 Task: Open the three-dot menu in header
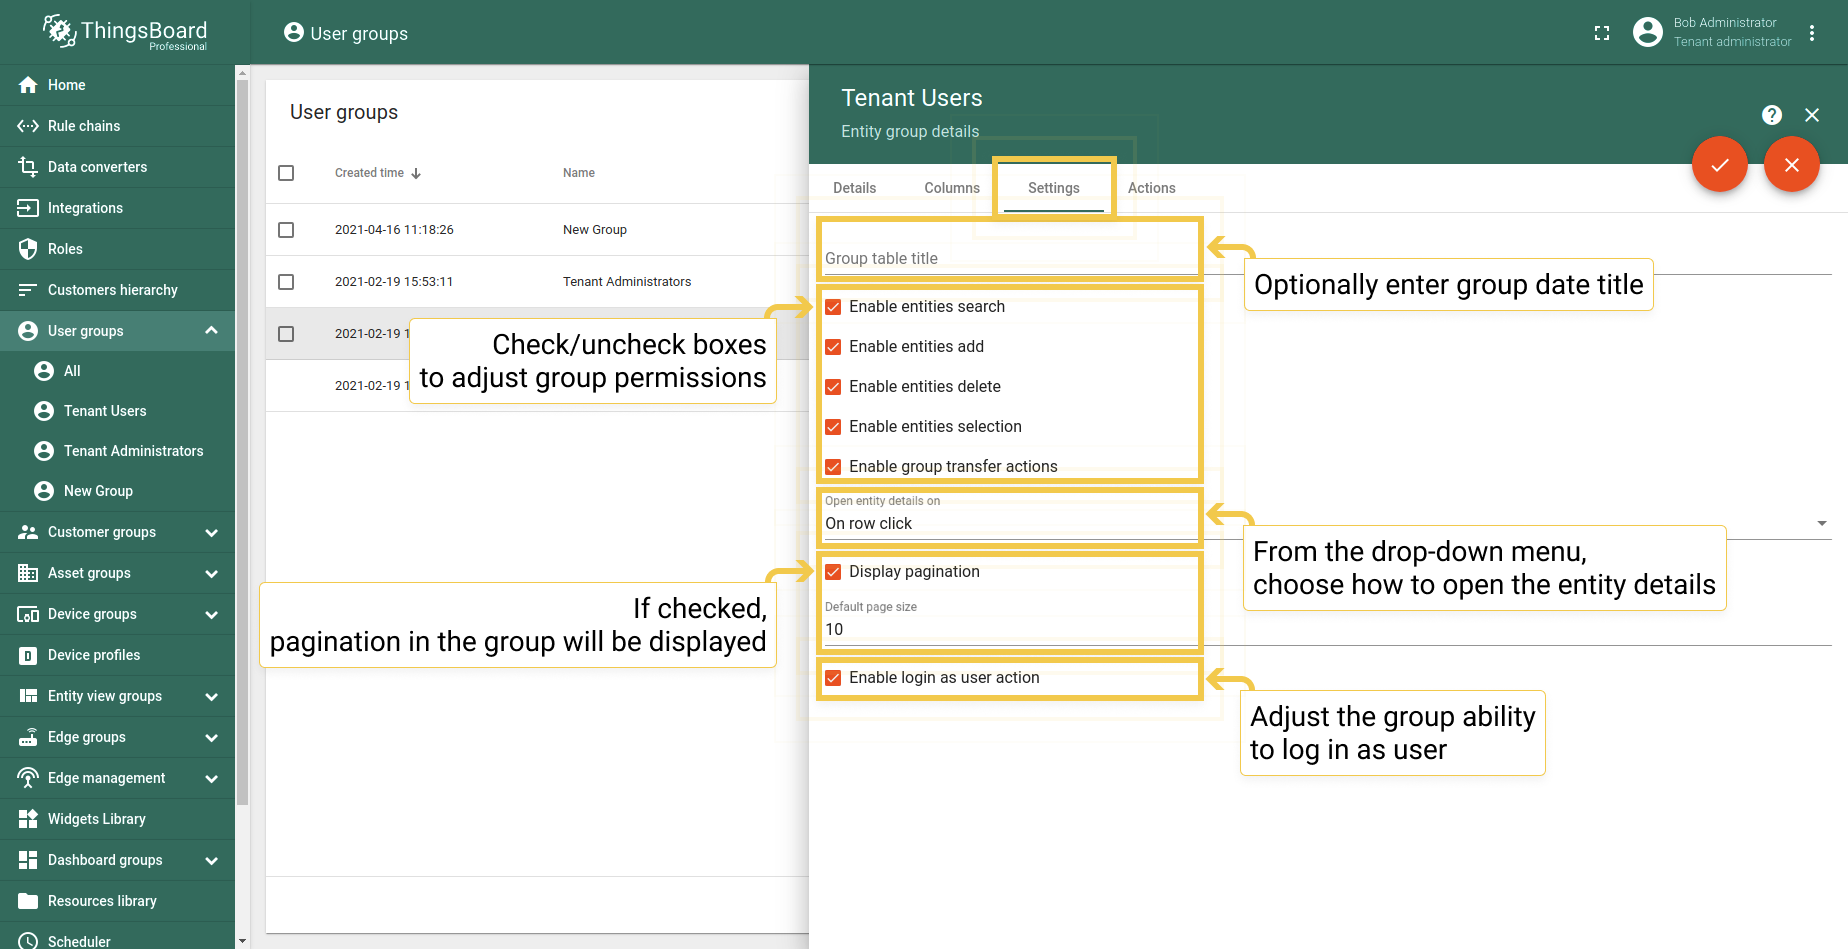[x=1812, y=33]
